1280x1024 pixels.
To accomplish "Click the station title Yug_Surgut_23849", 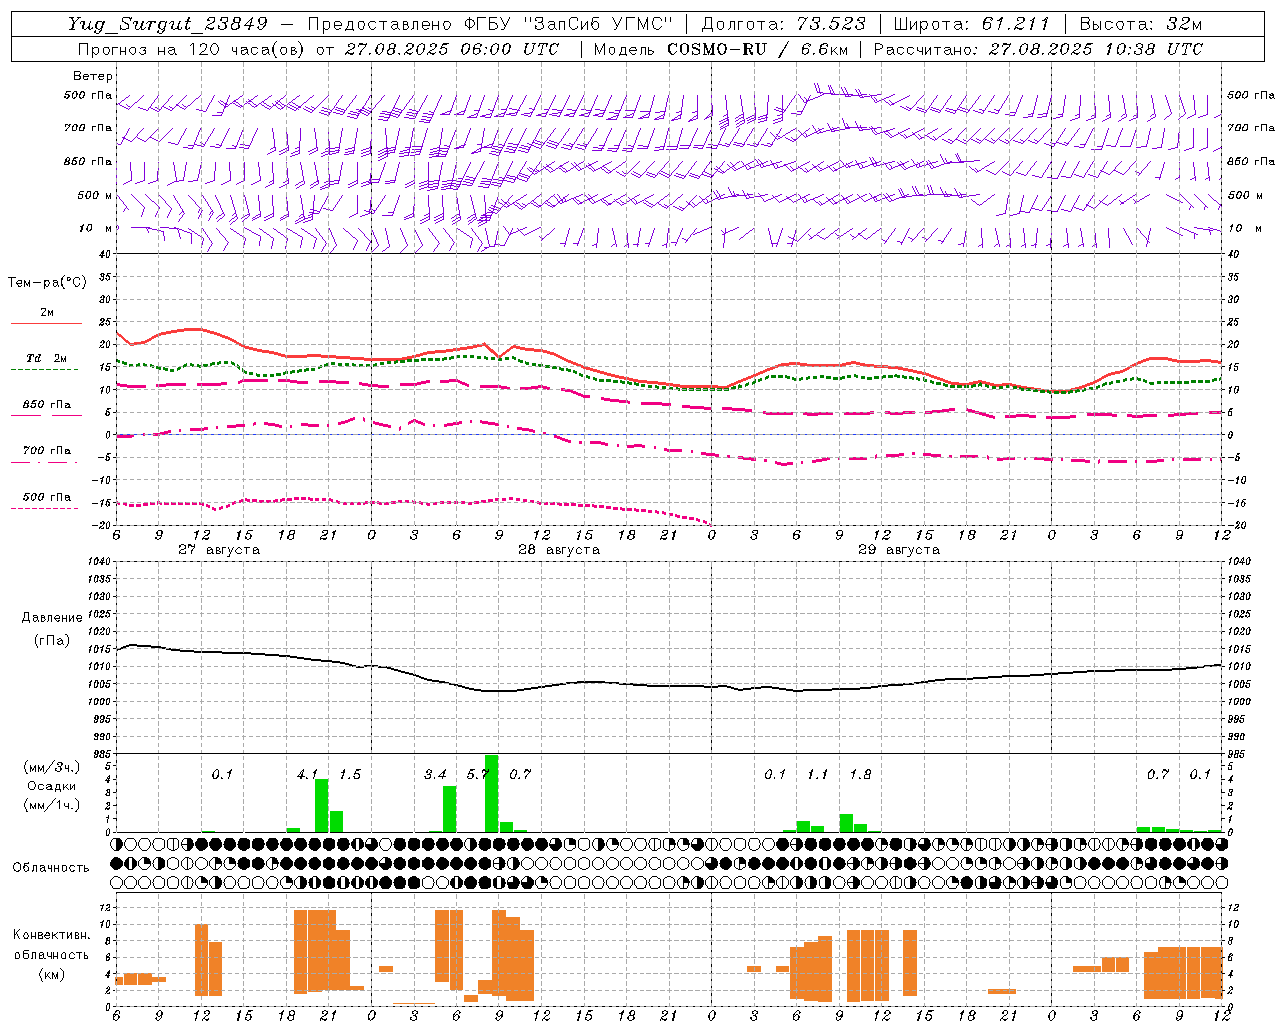I will click(x=168, y=24).
